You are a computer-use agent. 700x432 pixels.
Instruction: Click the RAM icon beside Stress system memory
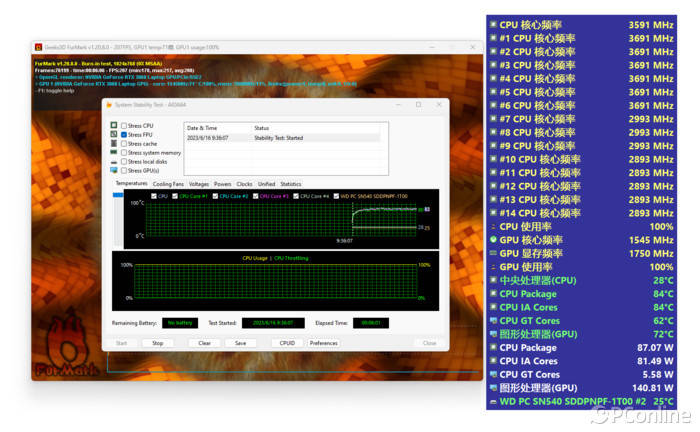click(x=114, y=152)
